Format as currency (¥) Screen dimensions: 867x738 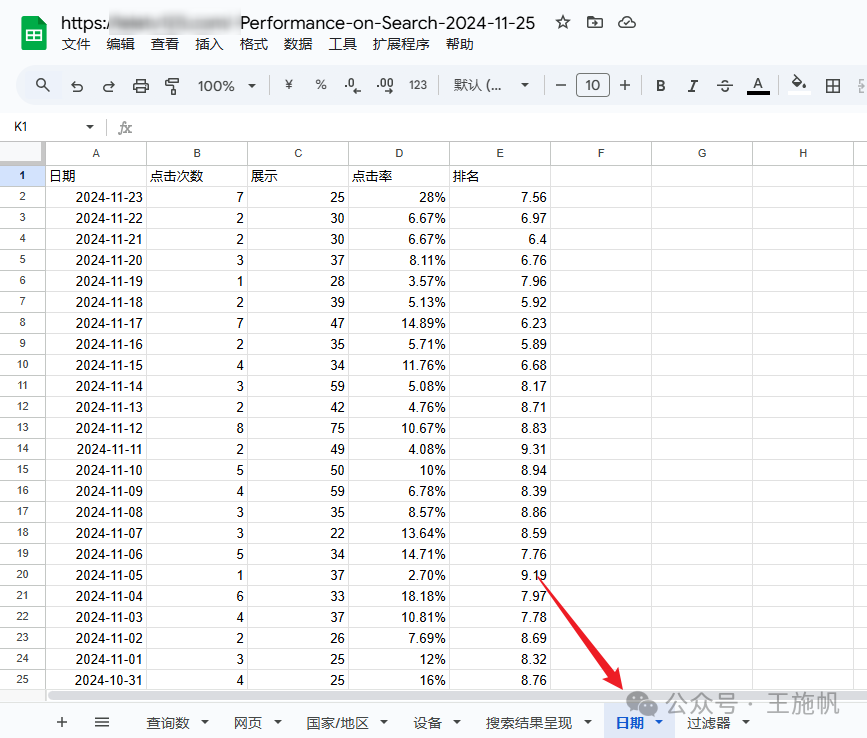click(x=289, y=85)
